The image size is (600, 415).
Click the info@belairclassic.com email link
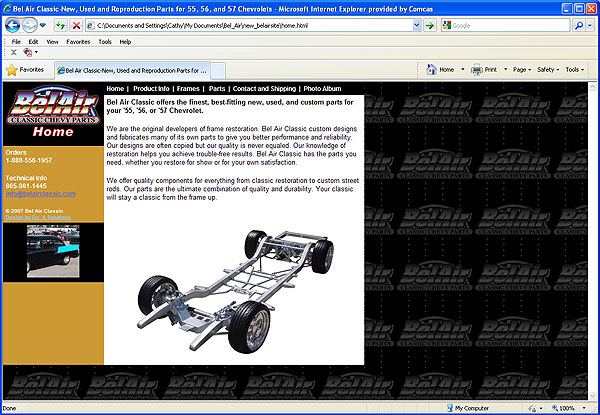41,194
